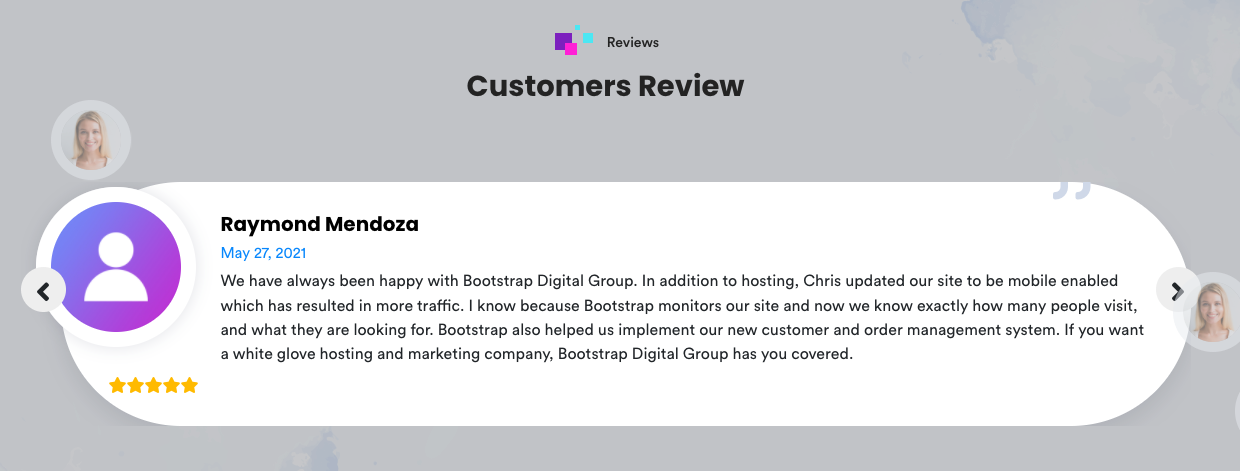Click the previous review arrow
This screenshot has width=1240, height=471.
tap(43, 291)
